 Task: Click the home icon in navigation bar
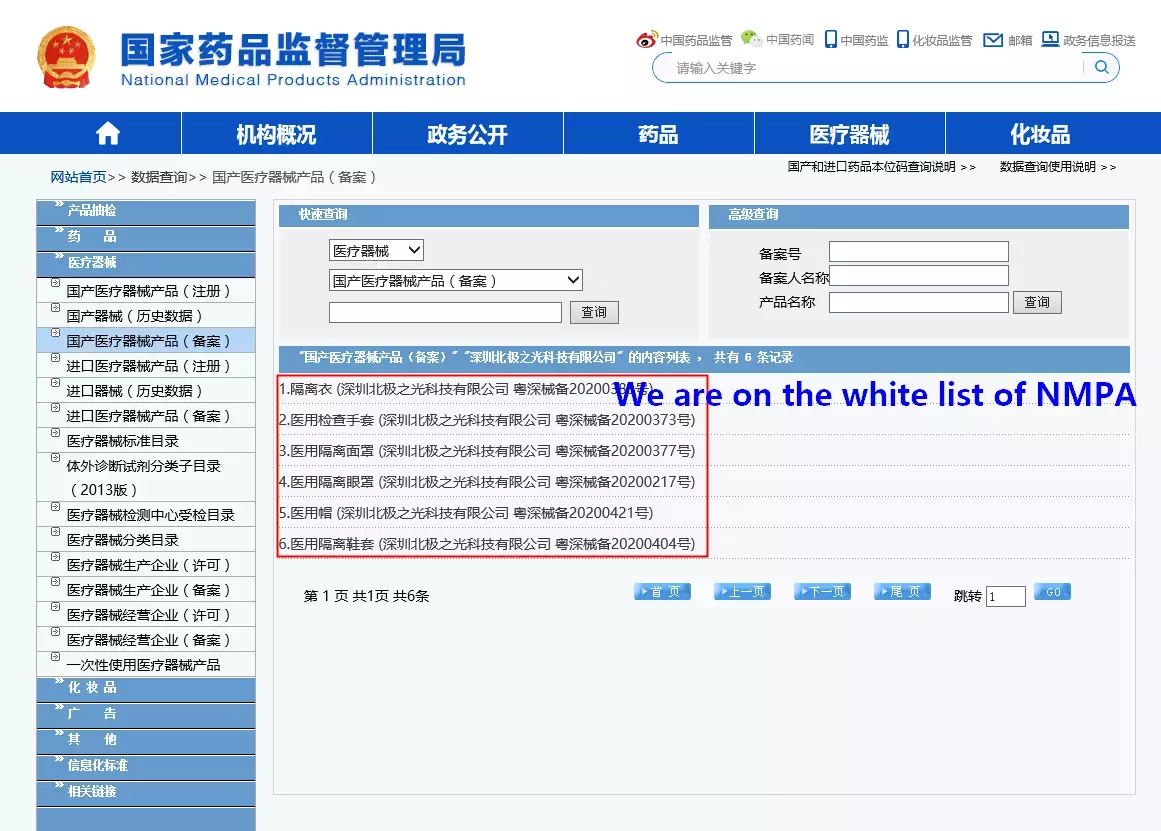(x=108, y=133)
